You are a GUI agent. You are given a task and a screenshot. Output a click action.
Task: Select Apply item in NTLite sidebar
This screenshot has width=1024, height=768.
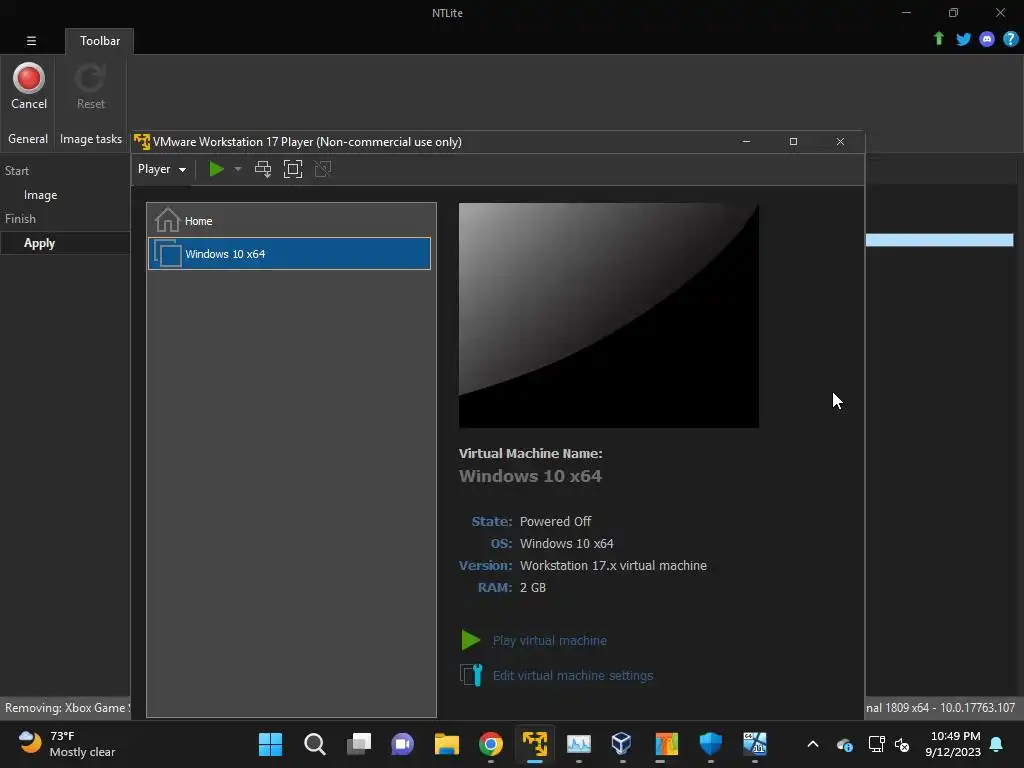pos(39,243)
